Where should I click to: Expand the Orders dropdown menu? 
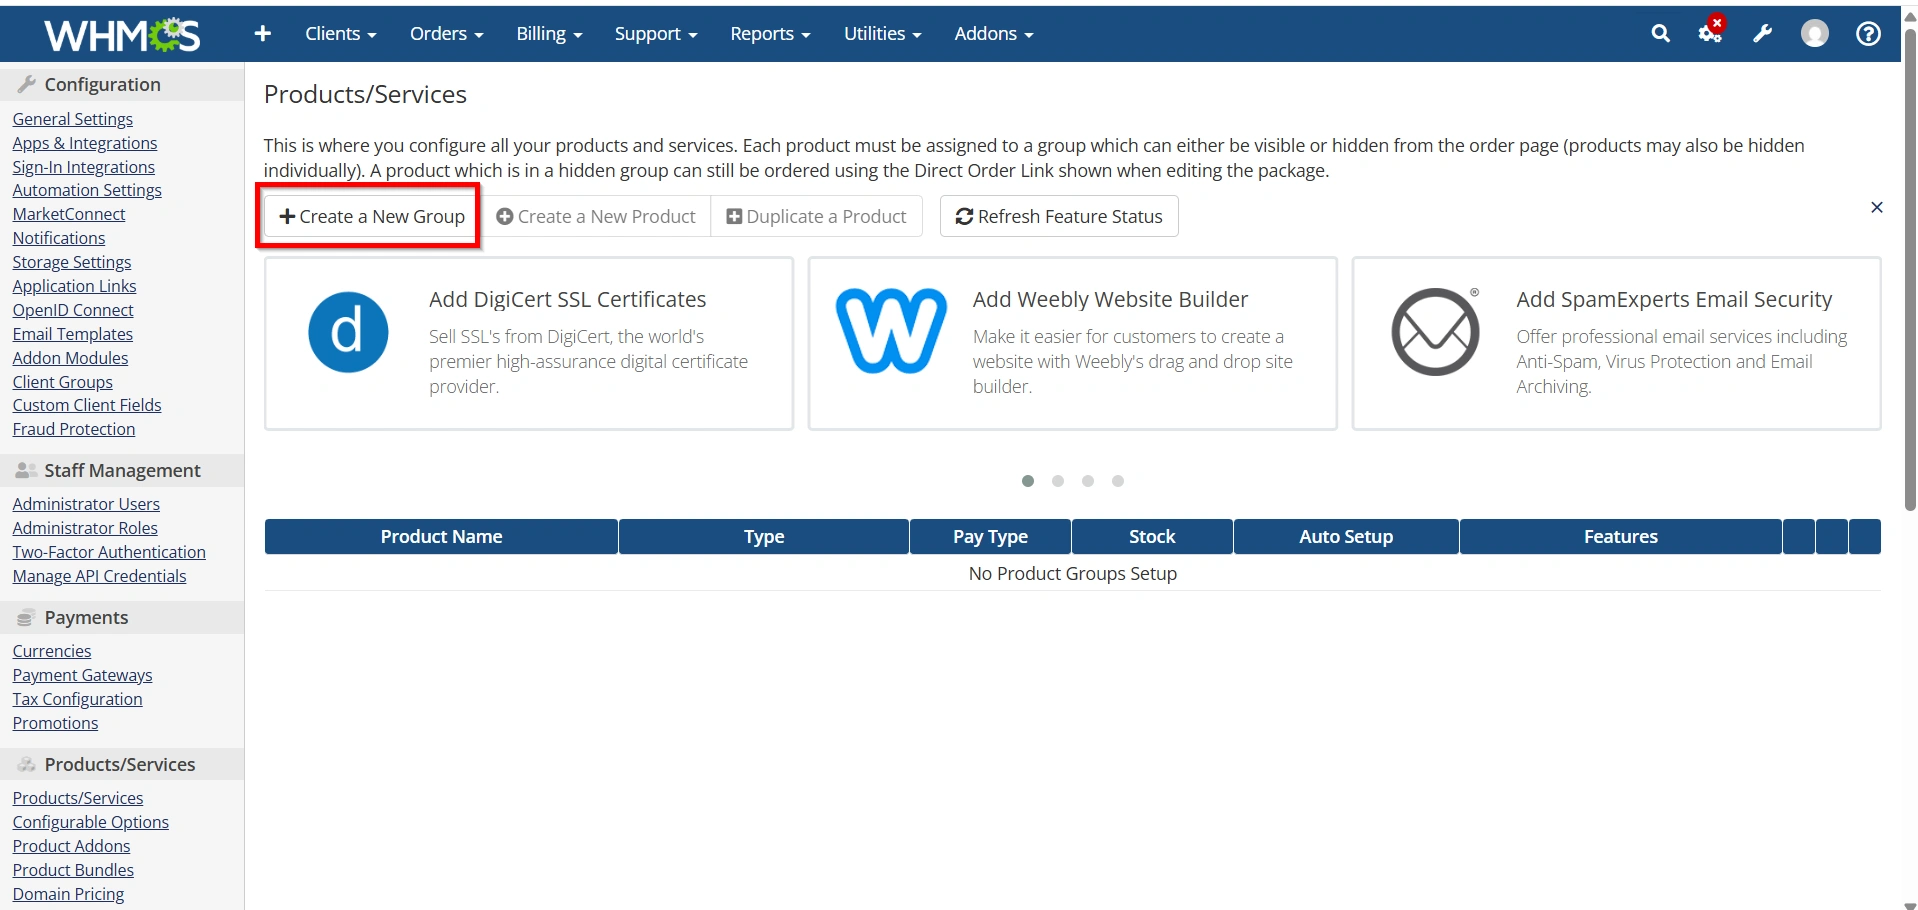click(446, 34)
